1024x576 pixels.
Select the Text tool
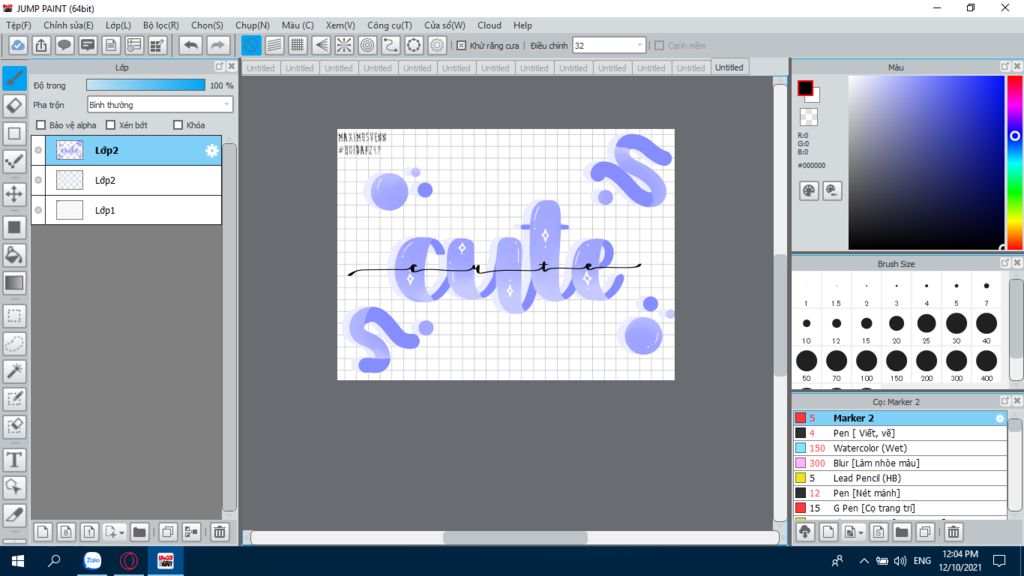pos(14,460)
